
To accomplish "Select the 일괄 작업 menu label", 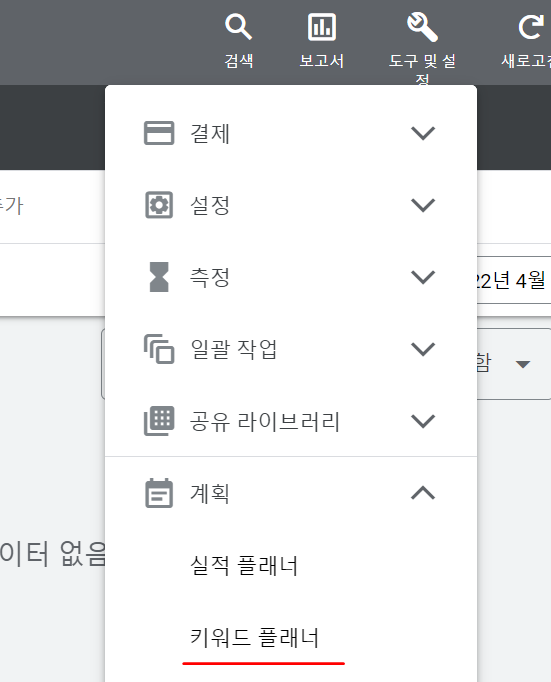I will [x=234, y=349].
